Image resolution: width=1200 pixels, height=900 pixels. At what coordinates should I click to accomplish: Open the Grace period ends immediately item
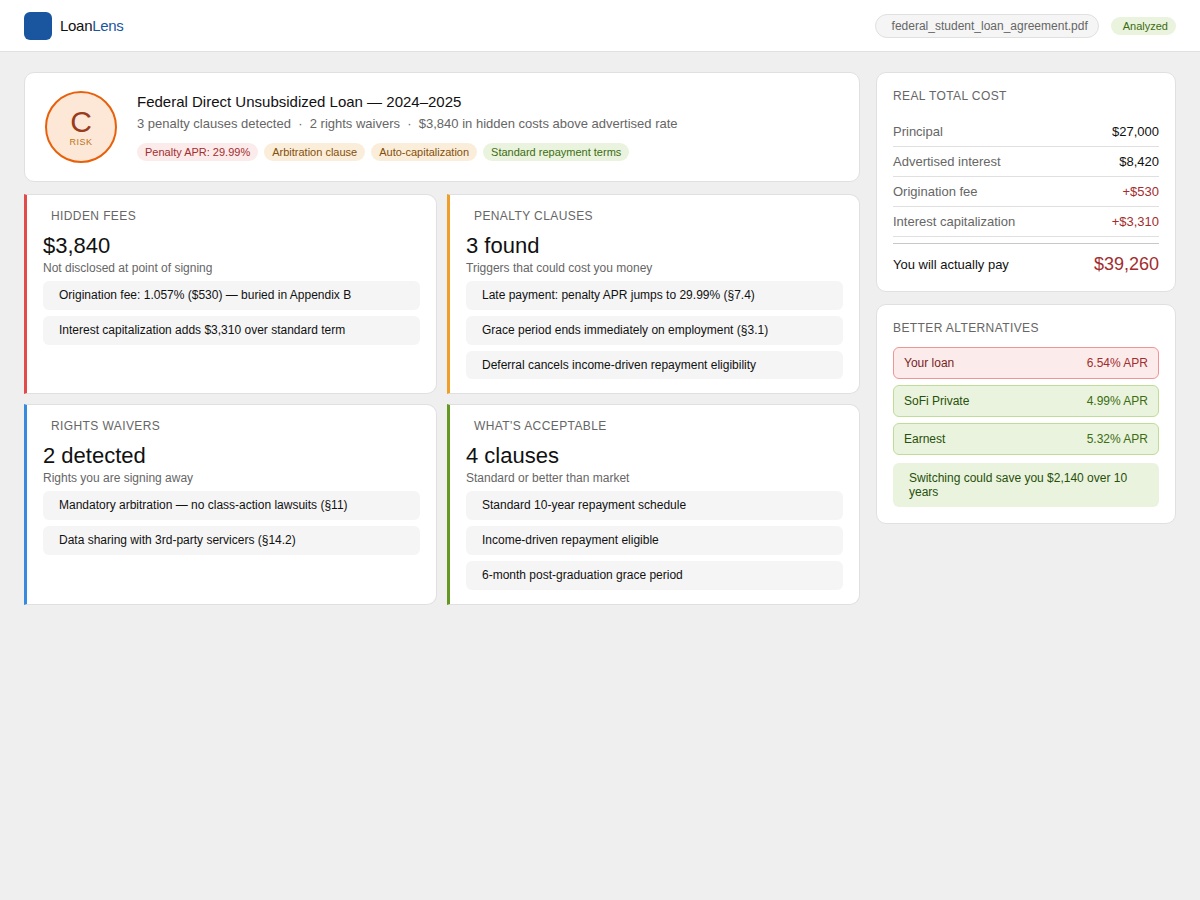click(654, 330)
